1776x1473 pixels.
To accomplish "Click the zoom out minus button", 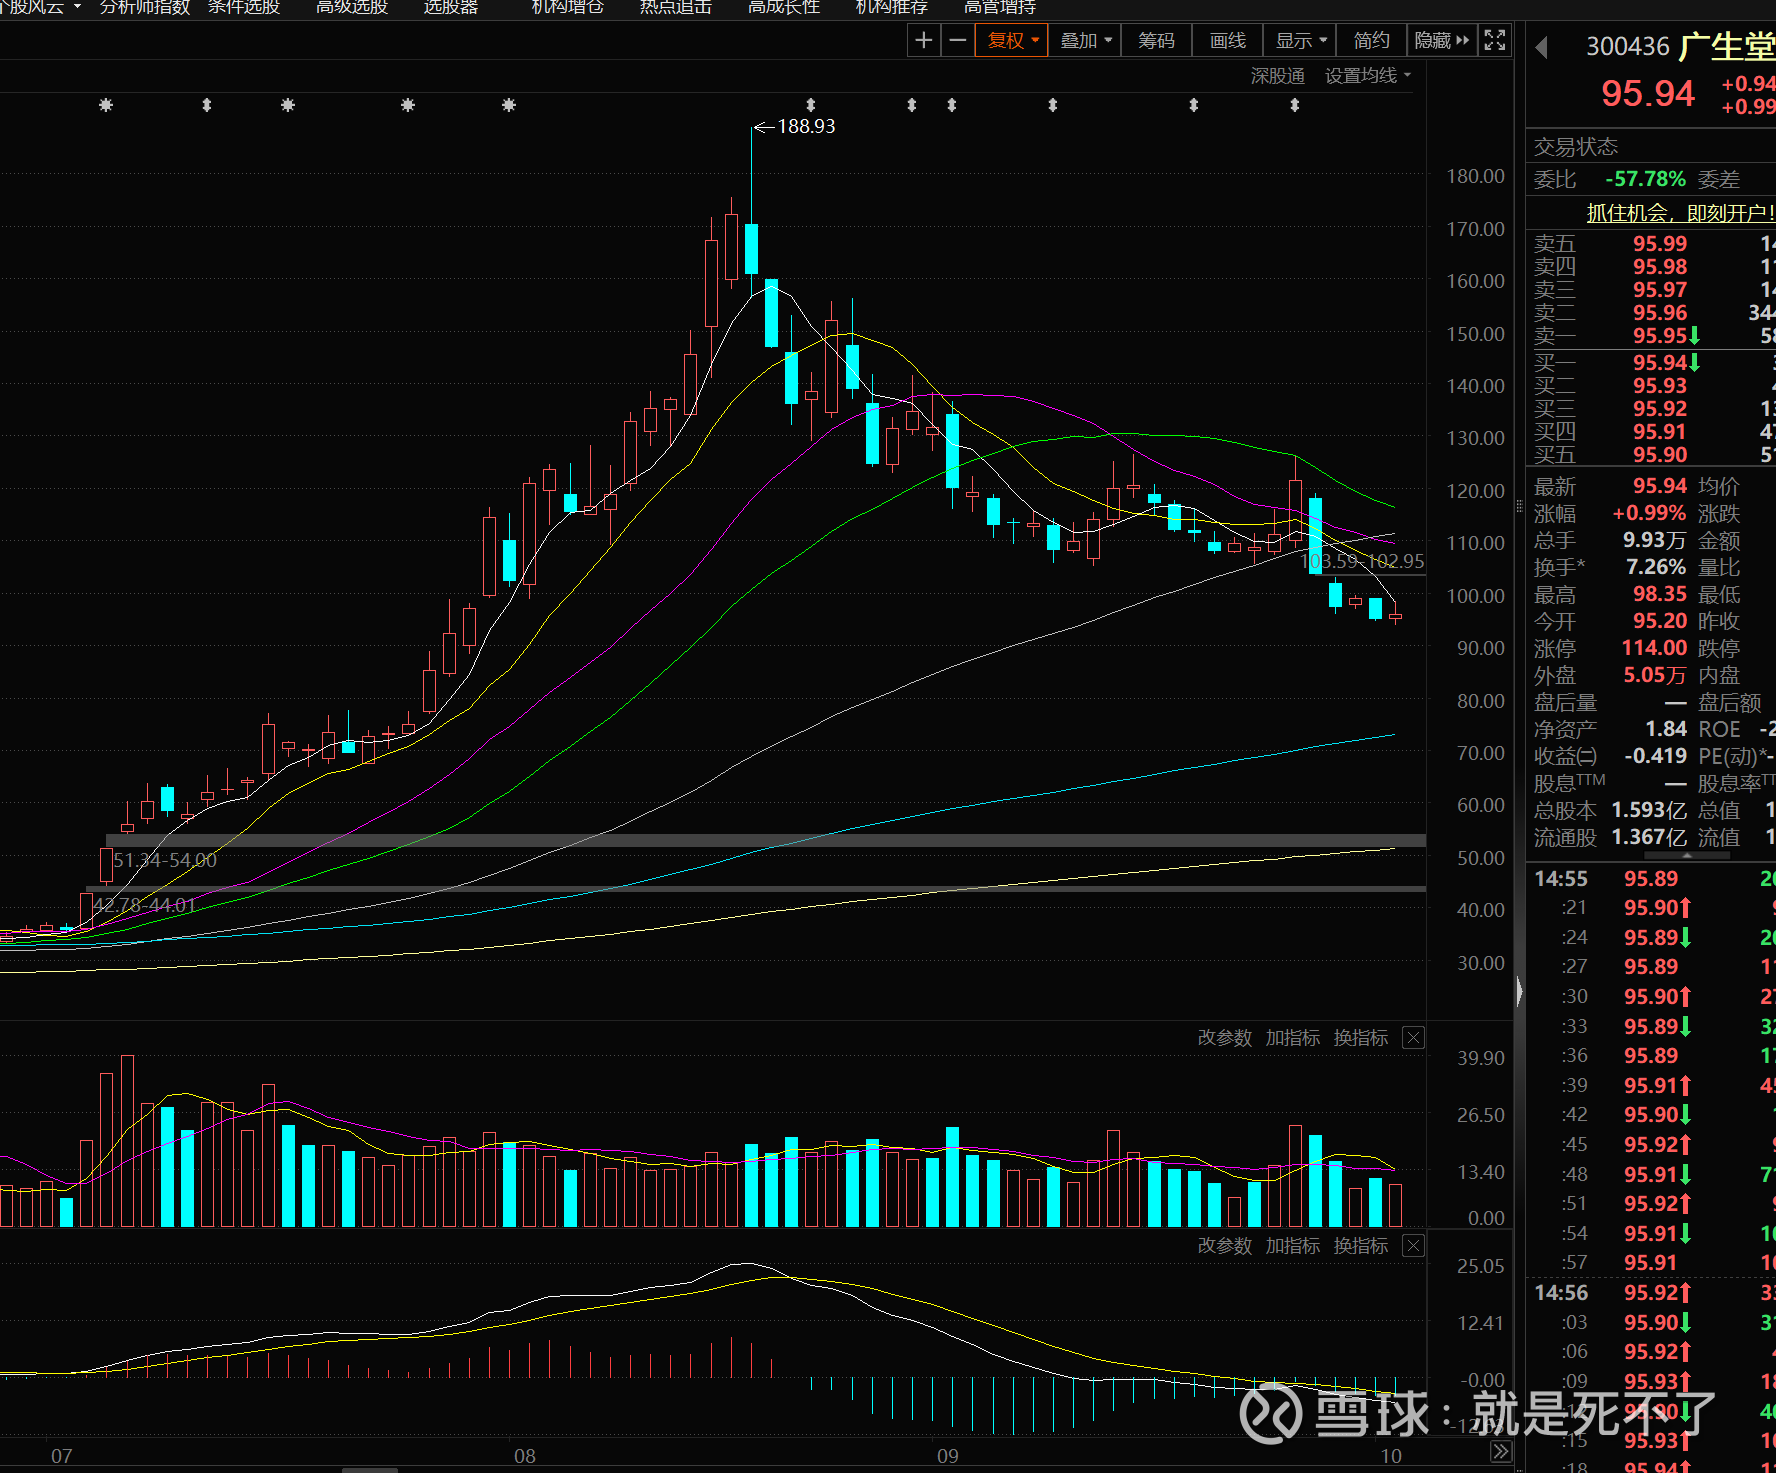I will [x=958, y=40].
